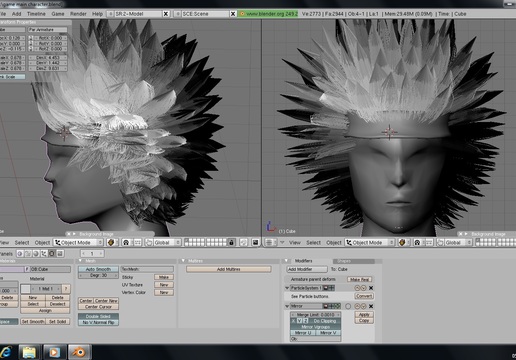Click the pivot point icon in left 3D view
Image resolution: width=516 pixels, height=360 pixels.
(126, 243)
